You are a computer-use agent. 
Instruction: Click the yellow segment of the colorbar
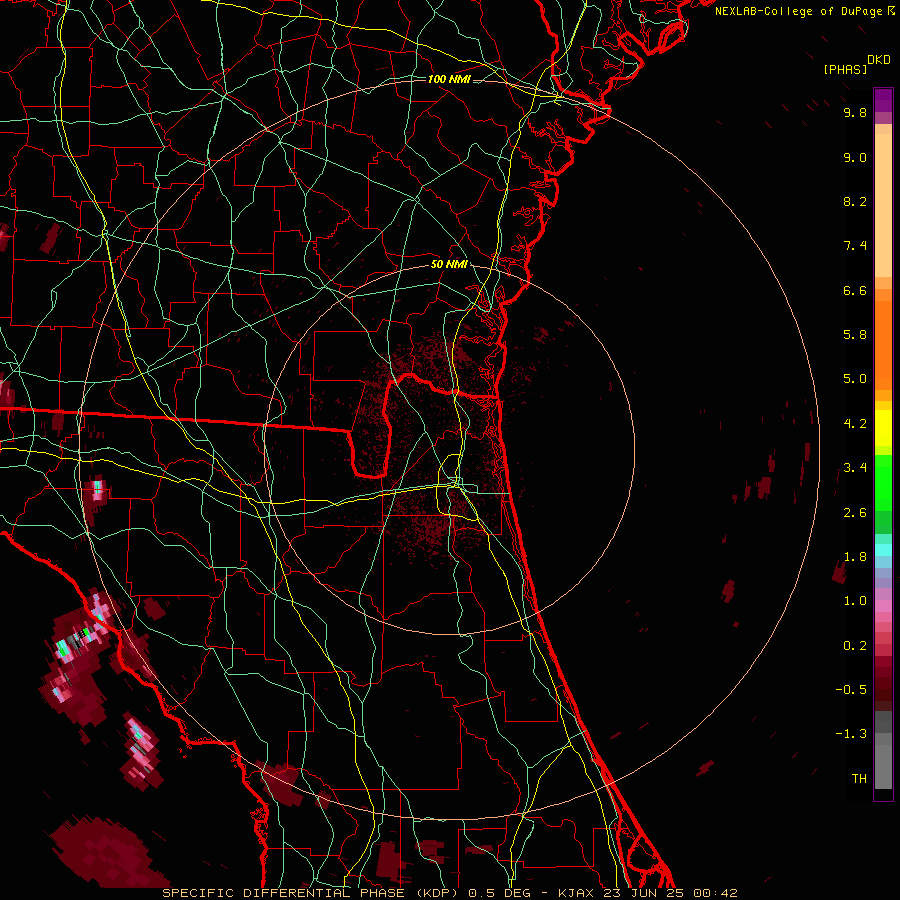[883, 427]
